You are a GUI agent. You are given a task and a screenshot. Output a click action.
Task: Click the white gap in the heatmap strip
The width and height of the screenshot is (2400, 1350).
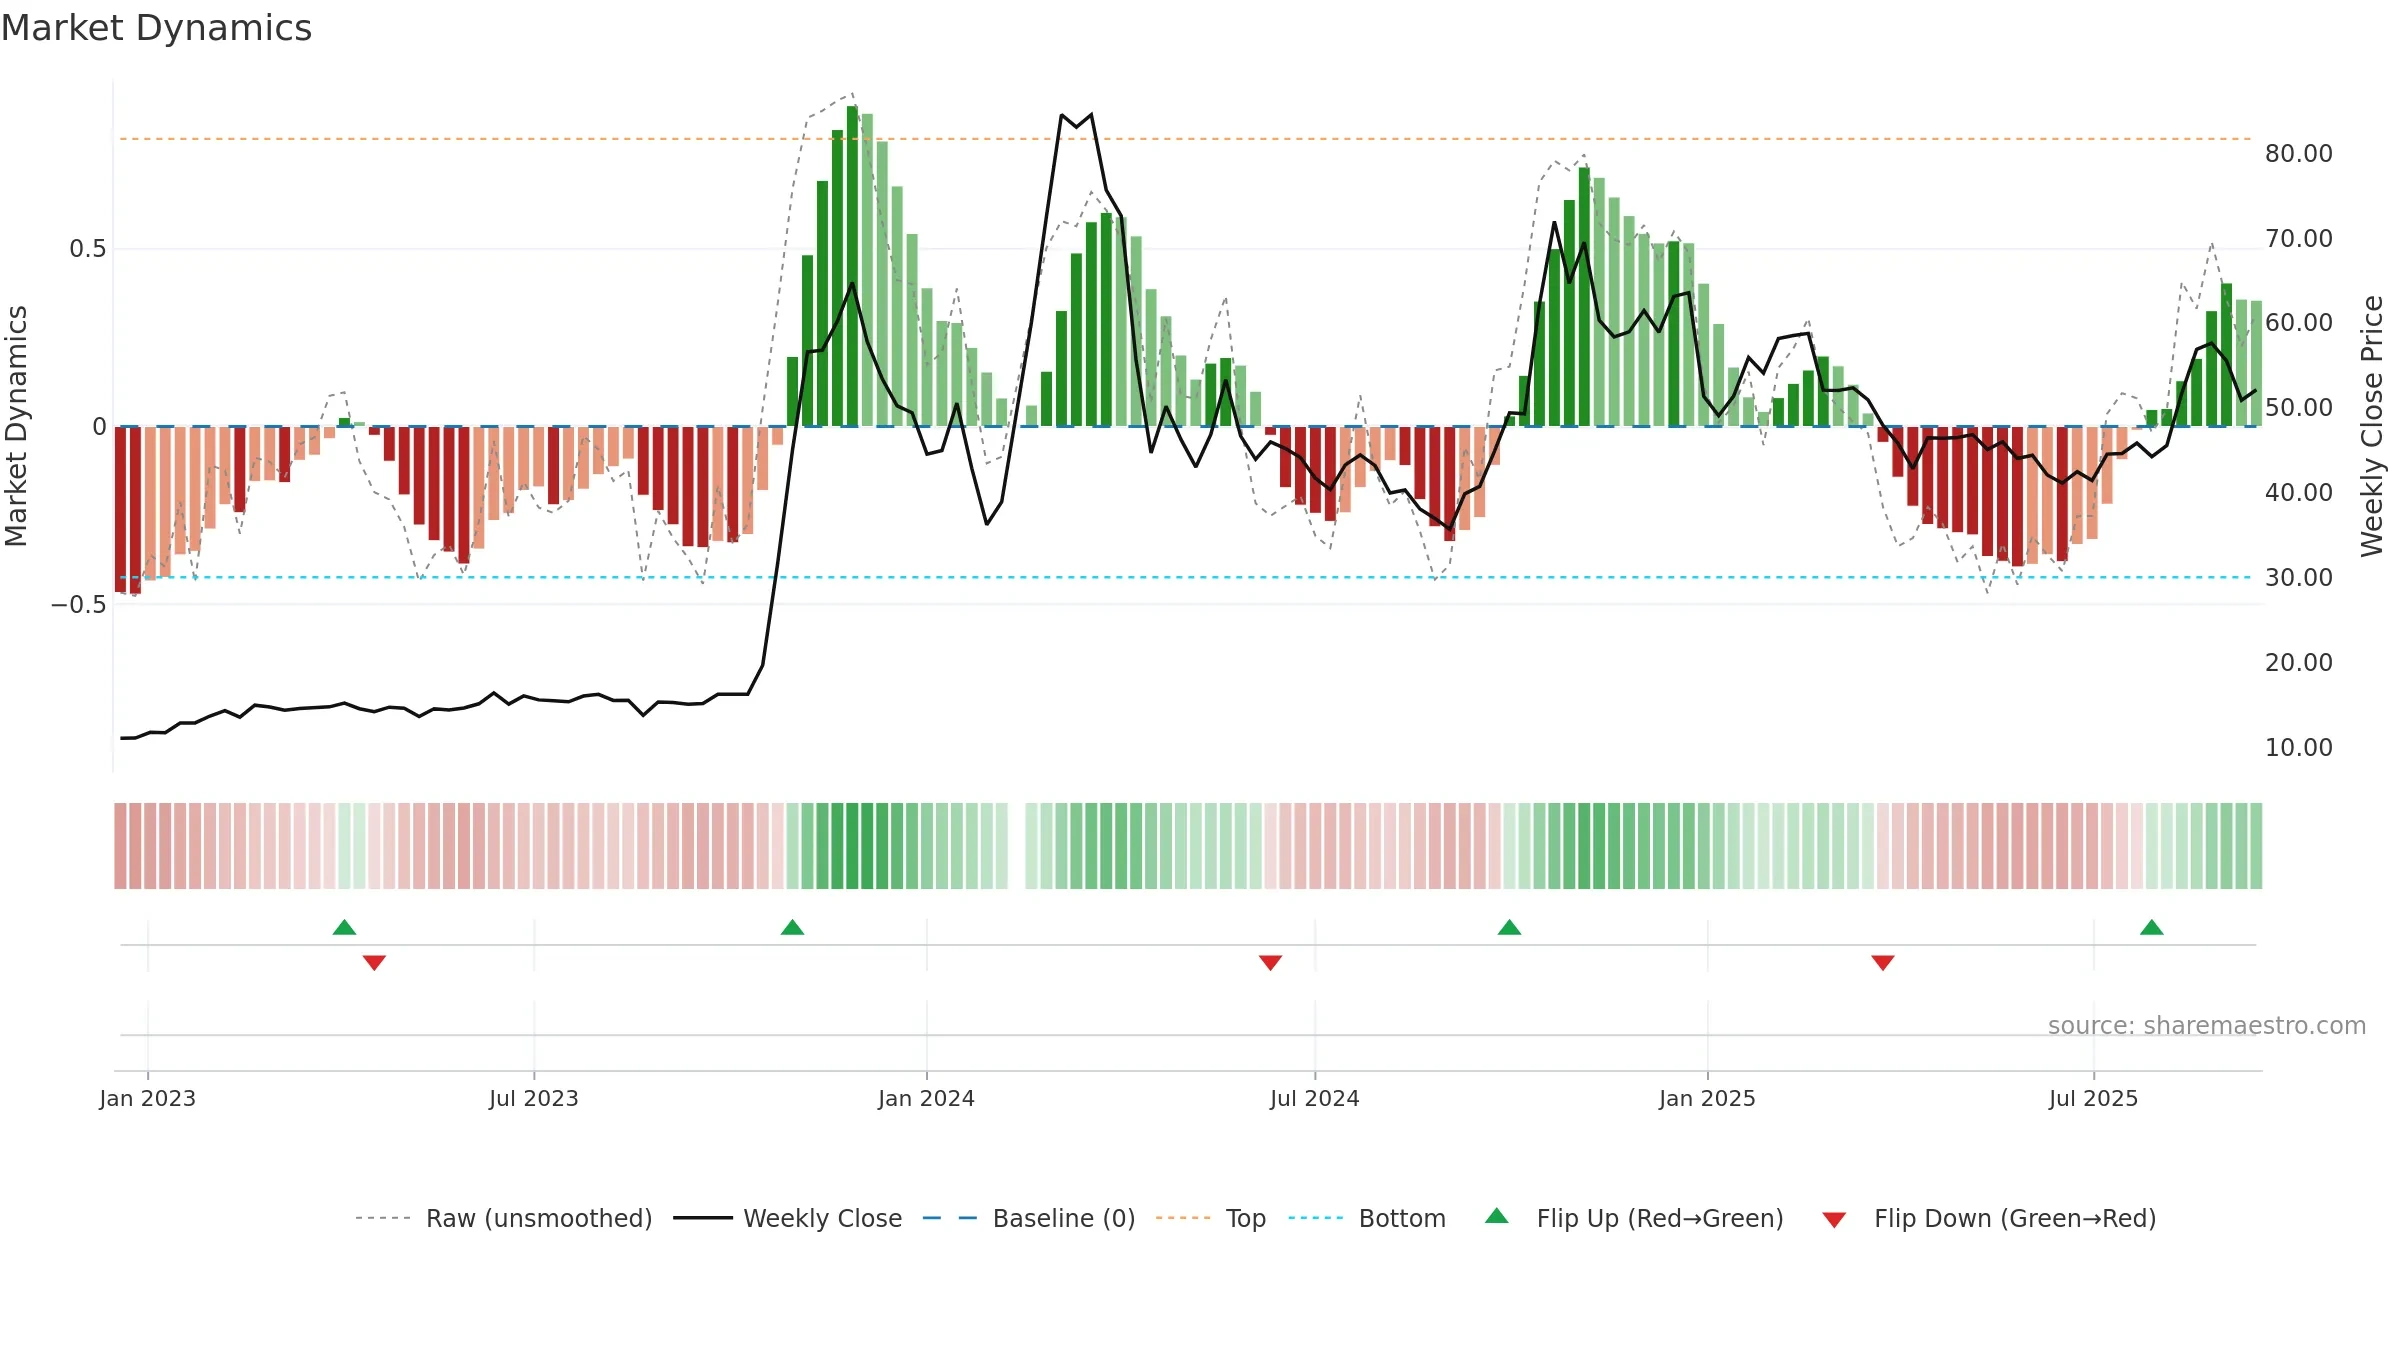click(x=1016, y=846)
